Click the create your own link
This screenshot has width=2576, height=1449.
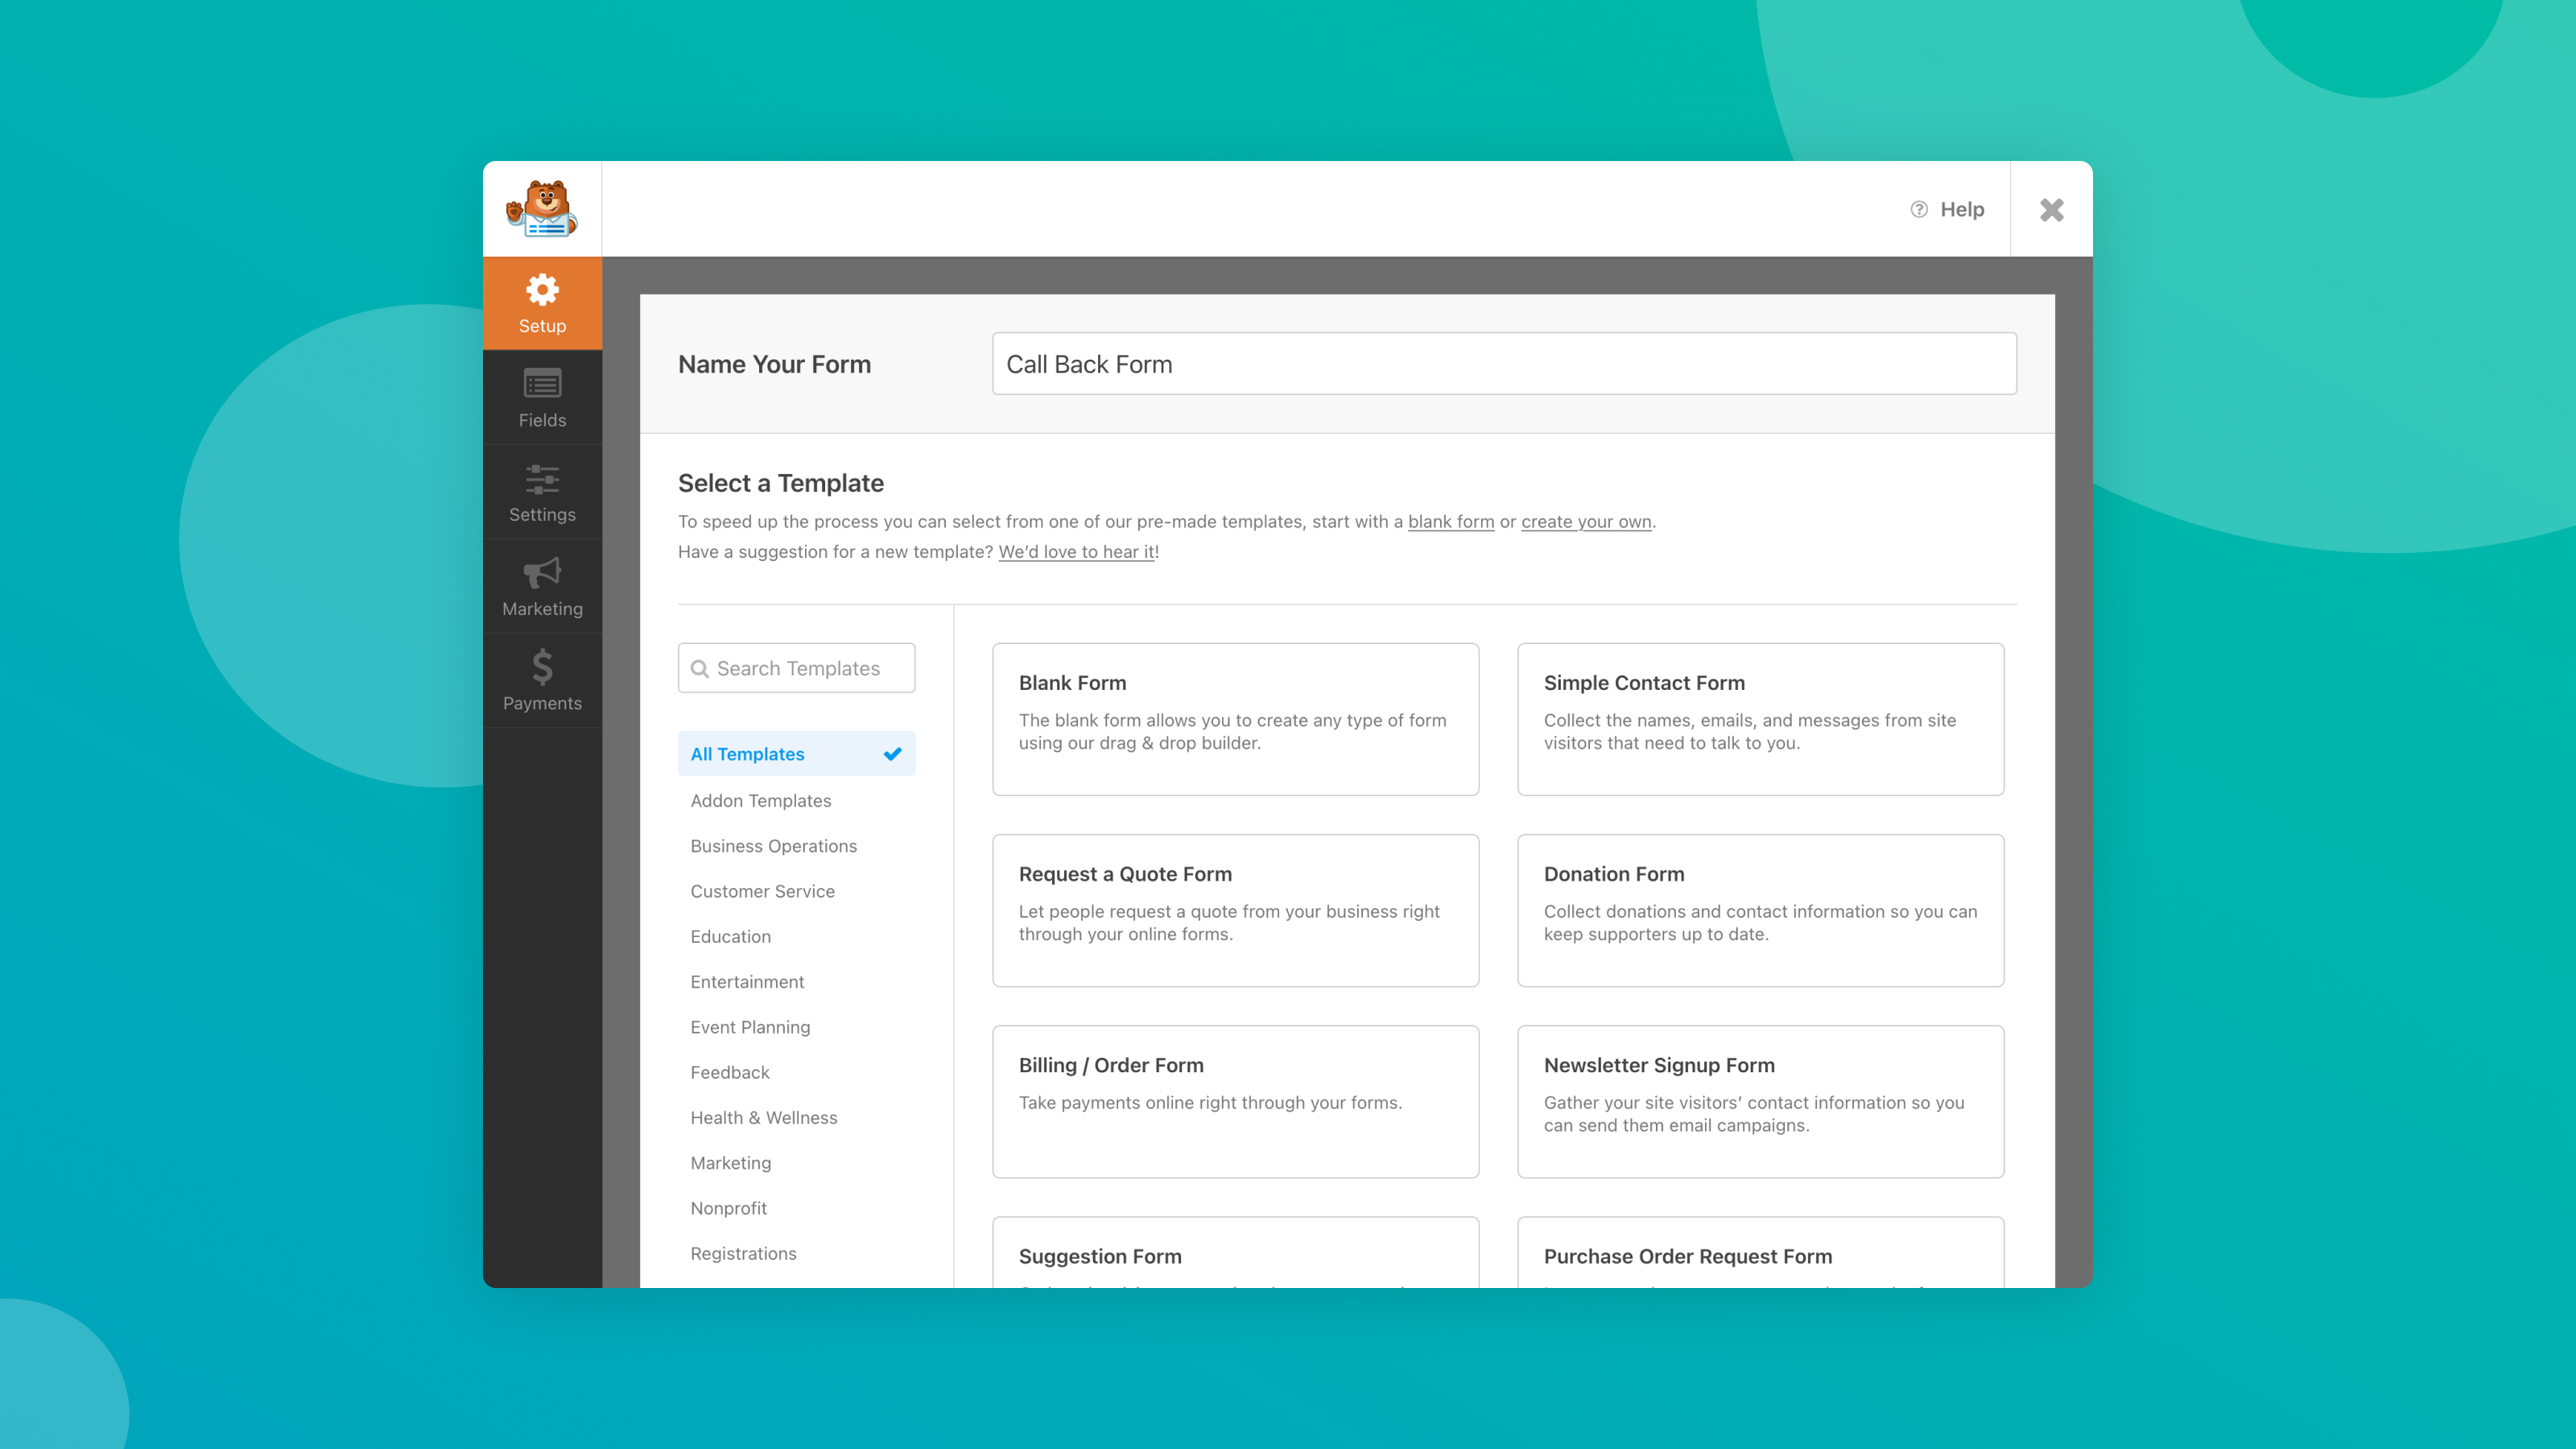click(x=1585, y=521)
